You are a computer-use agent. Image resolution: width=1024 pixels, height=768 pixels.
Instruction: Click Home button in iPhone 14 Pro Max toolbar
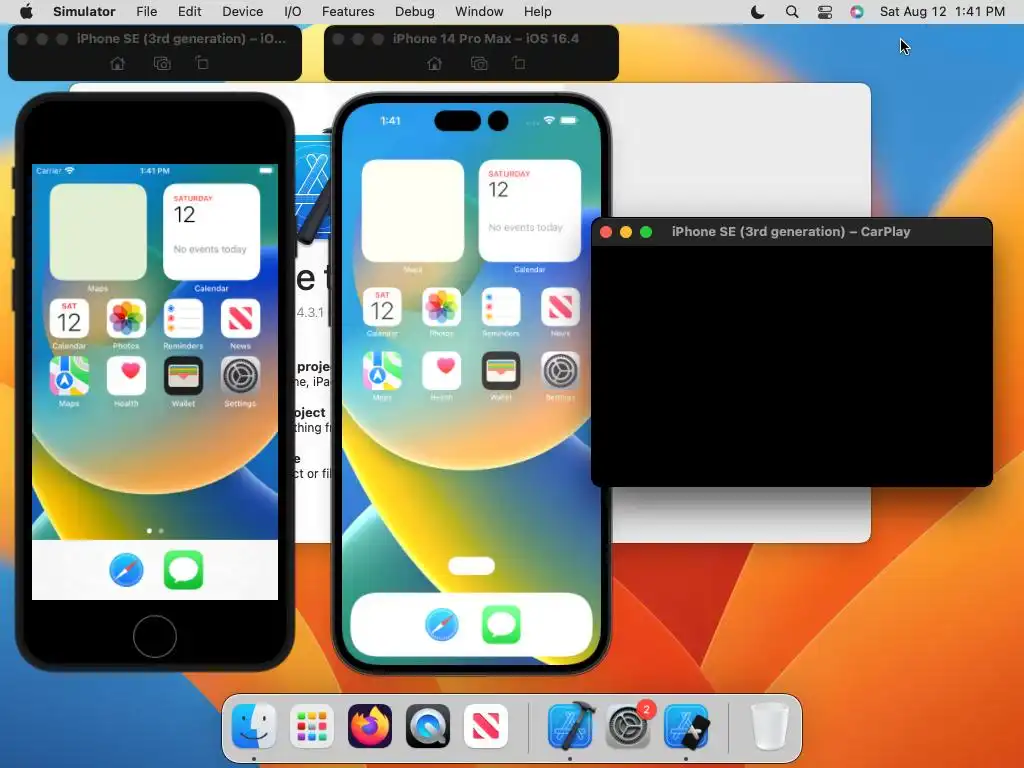(x=434, y=63)
